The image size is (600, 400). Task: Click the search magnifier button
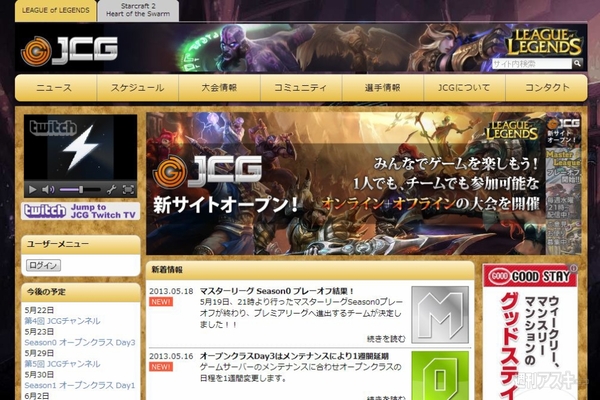(577, 64)
